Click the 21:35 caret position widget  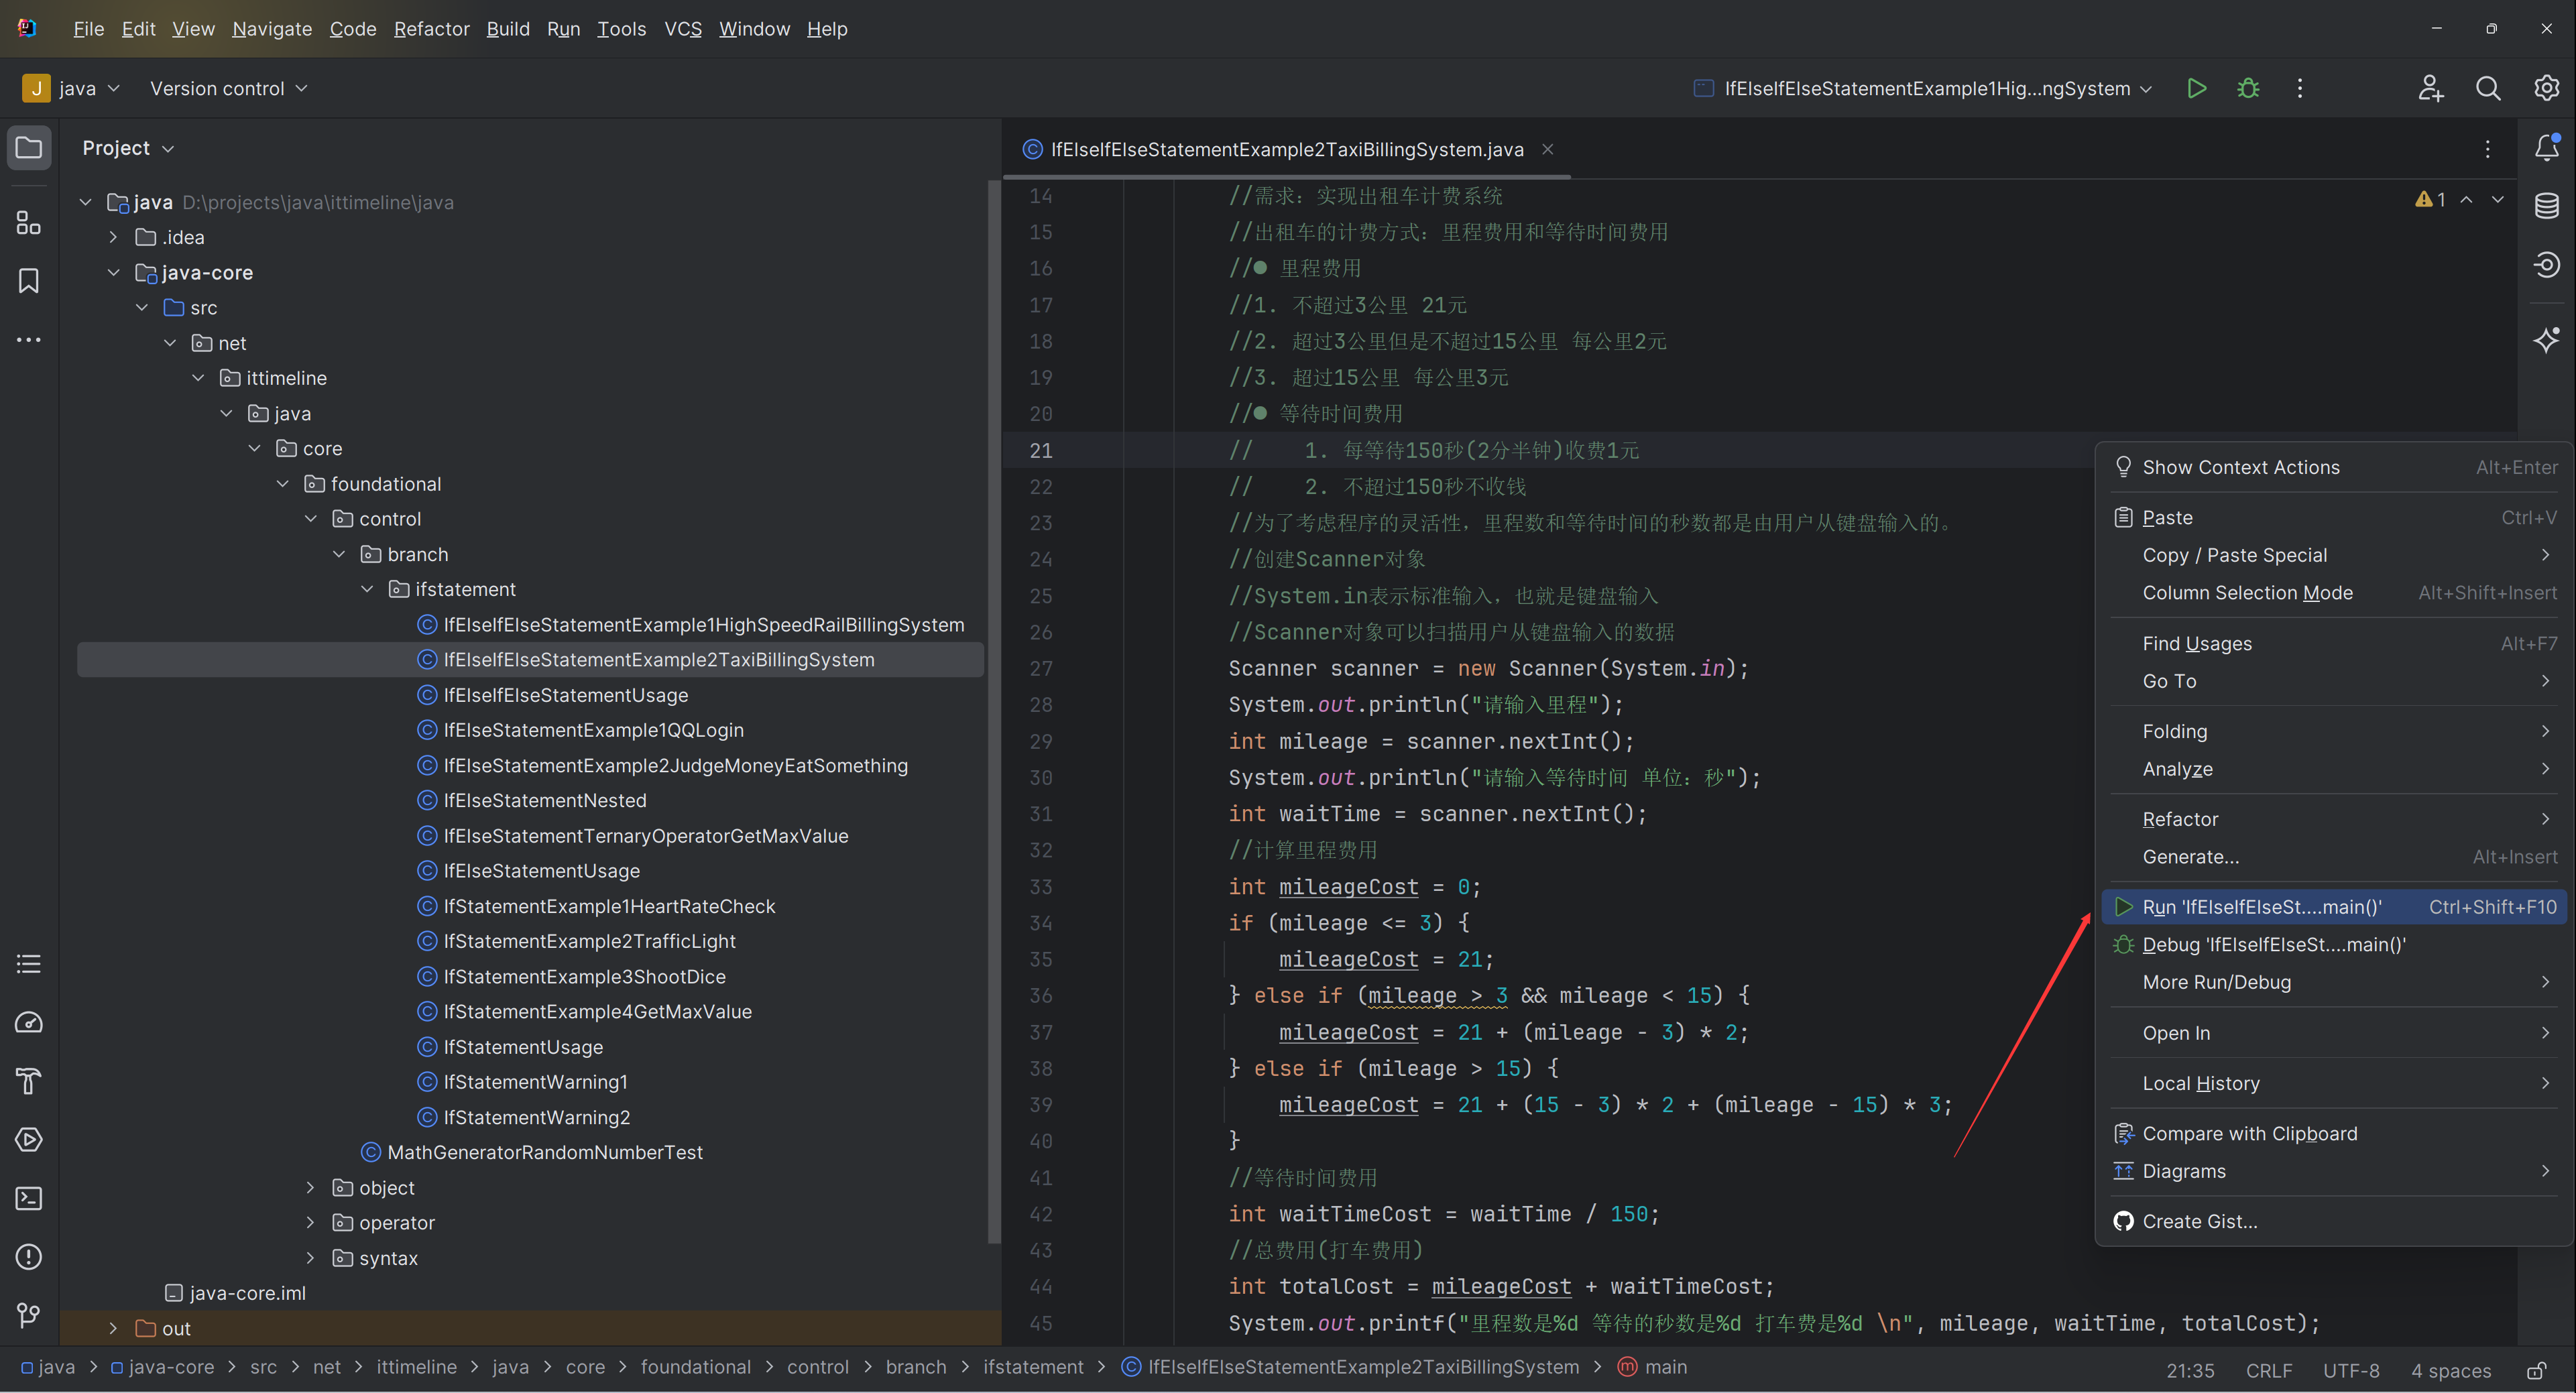2190,1370
